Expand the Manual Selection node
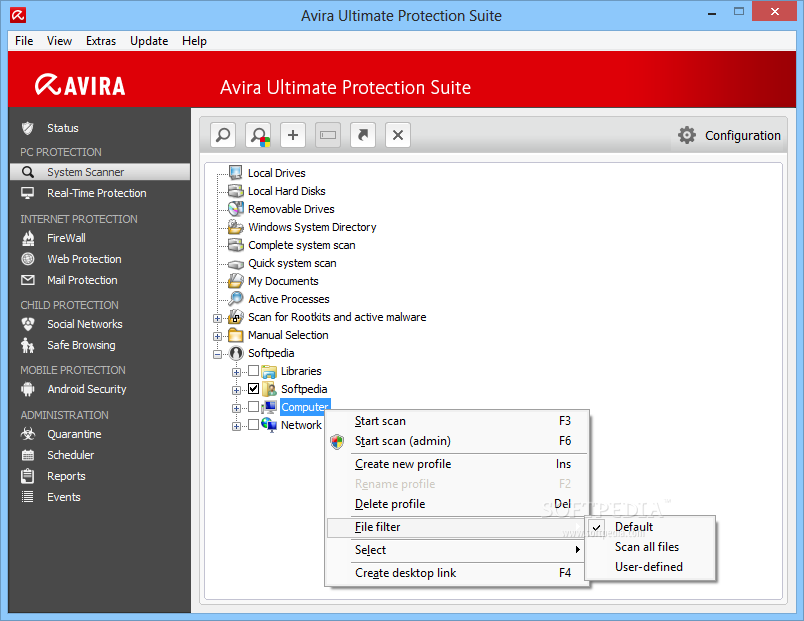Screen dimensions: 804x621 [x=218, y=336]
